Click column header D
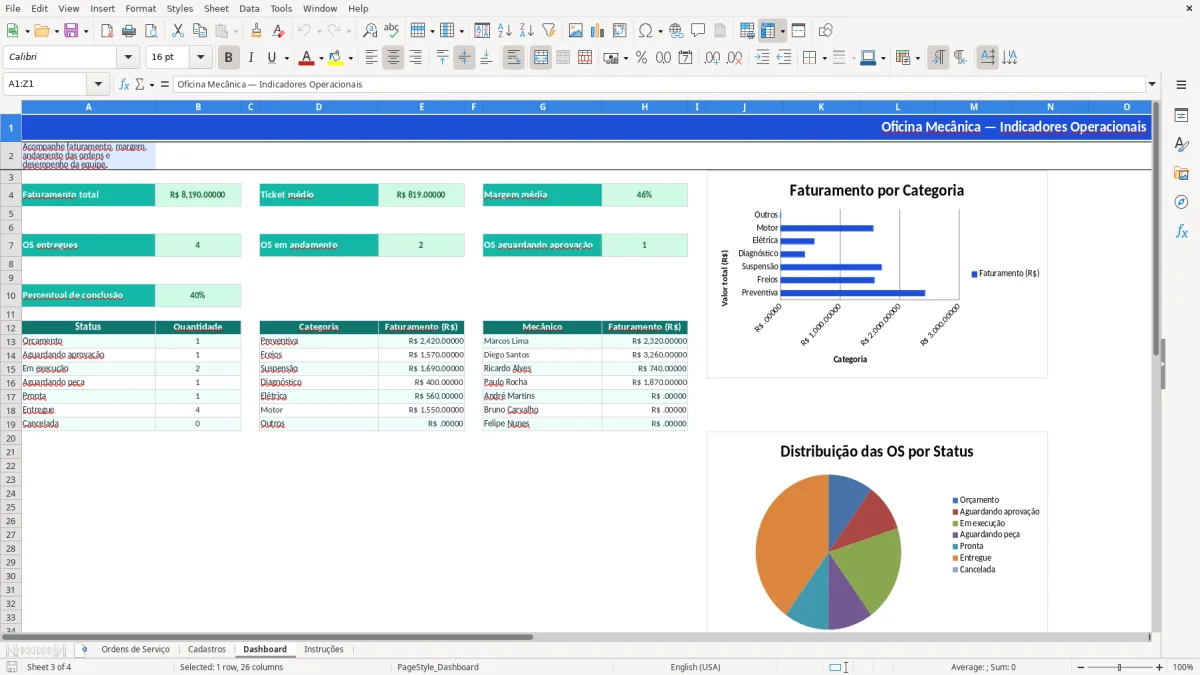This screenshot has height=675, width=1200. click(x=319, y=107)
